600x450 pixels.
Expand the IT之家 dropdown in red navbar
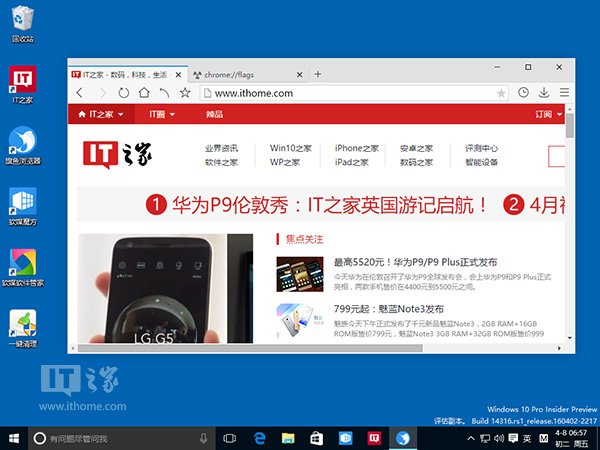tap(106, 115)
